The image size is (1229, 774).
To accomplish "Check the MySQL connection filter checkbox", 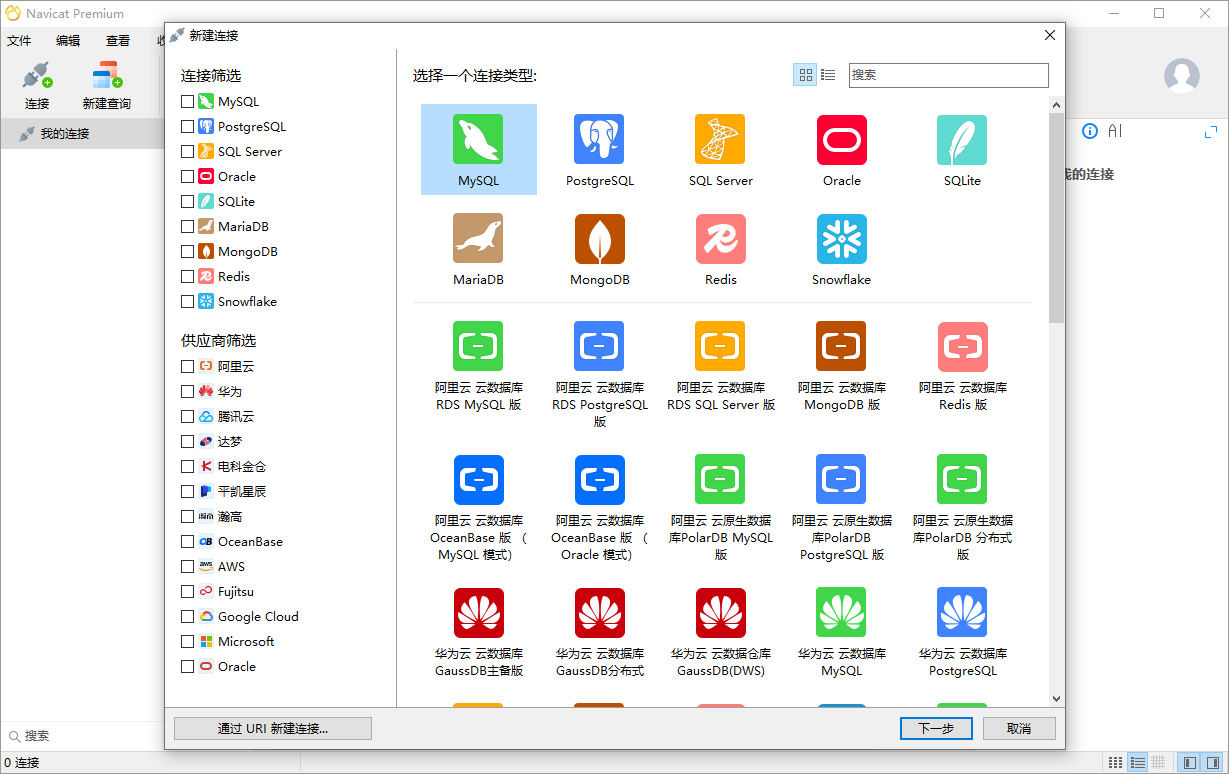I will click(x=185, y=101).
